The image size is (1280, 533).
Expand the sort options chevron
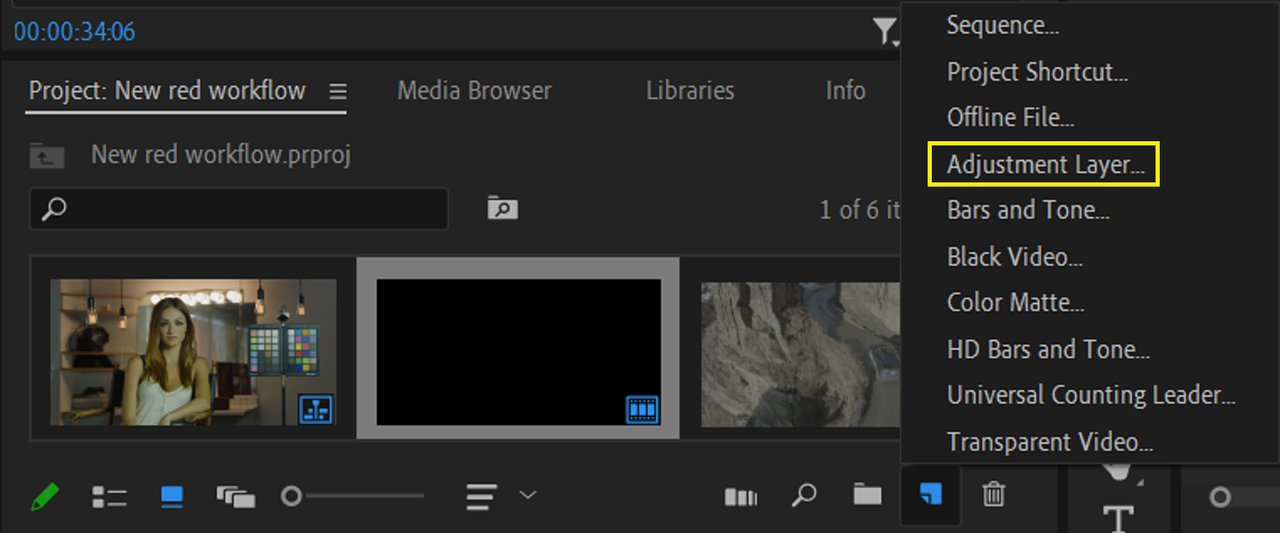point(528,495)
